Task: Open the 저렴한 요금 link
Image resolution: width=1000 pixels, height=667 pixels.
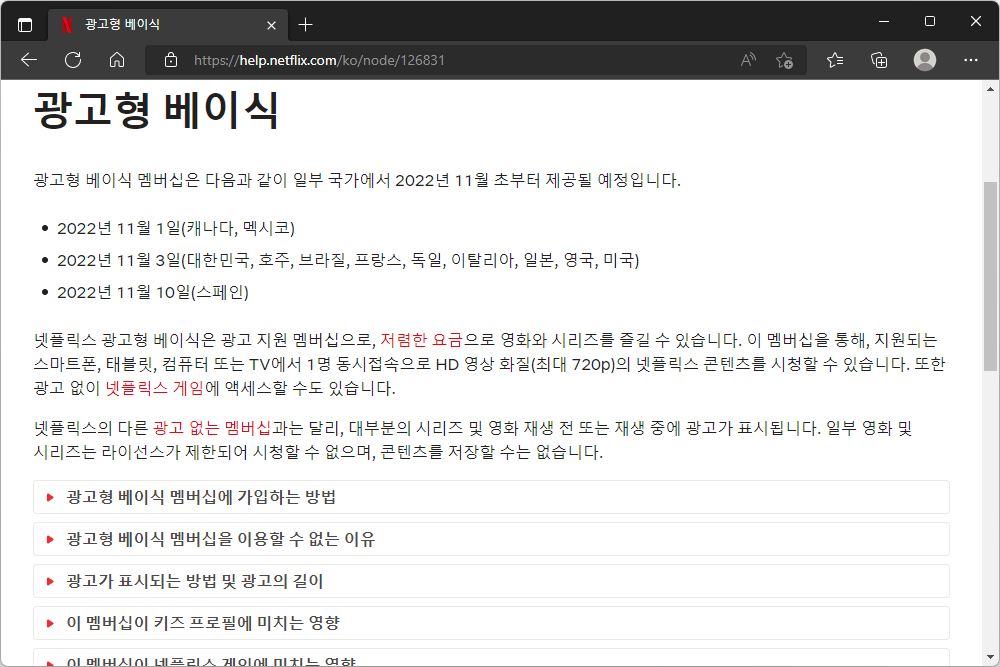Action: 421,340
